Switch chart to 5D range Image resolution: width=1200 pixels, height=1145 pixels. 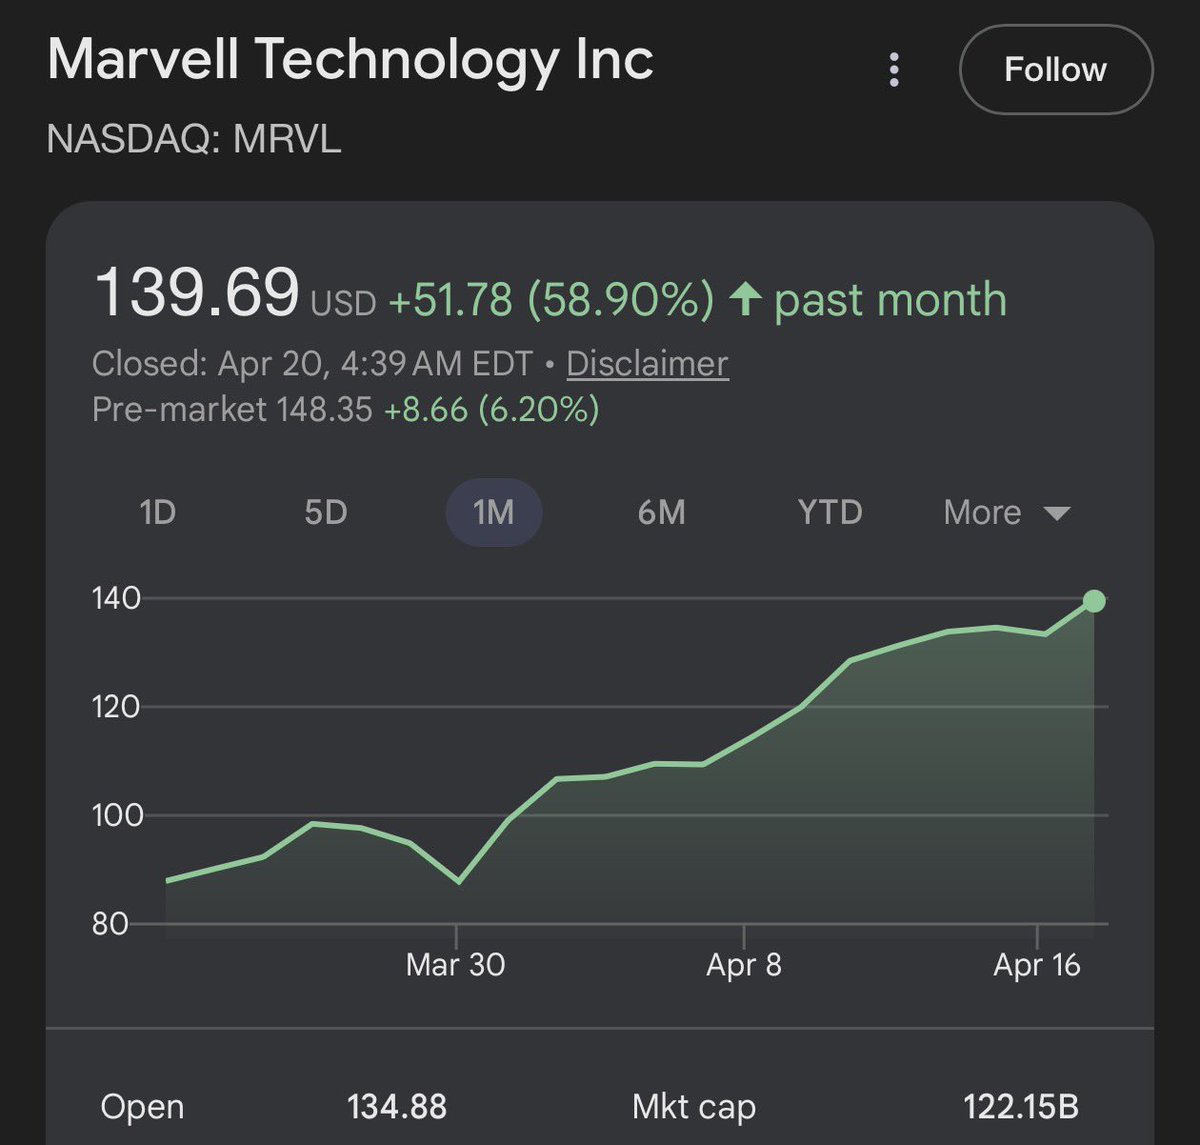click(325, 512)
